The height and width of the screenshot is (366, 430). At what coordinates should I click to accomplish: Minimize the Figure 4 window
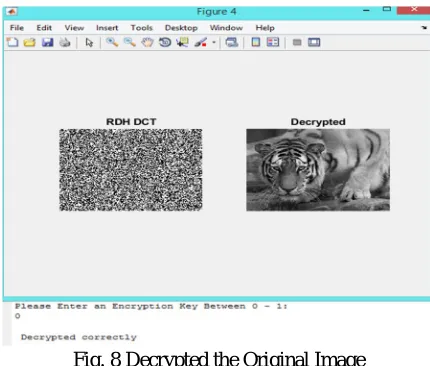point(366,11)
